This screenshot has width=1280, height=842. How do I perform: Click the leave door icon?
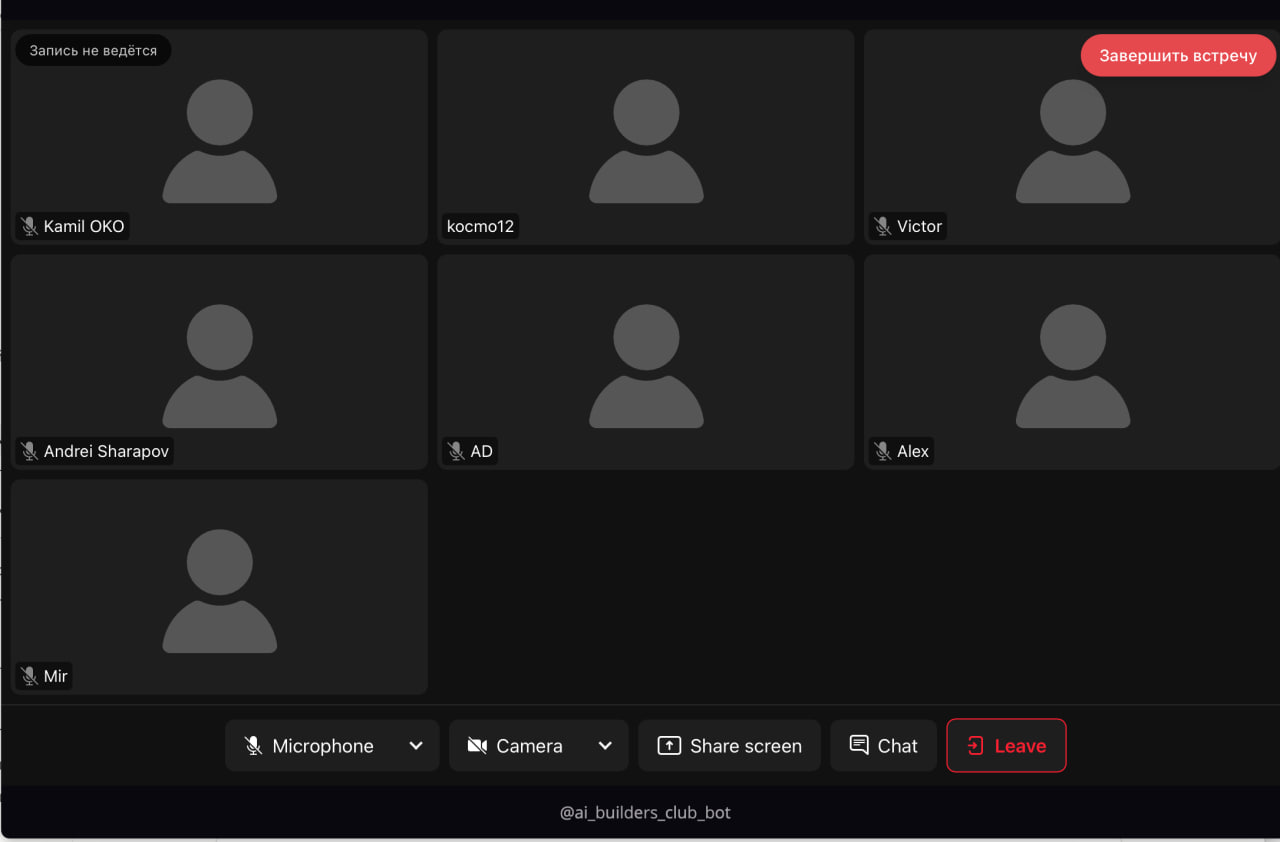(975, 746)
